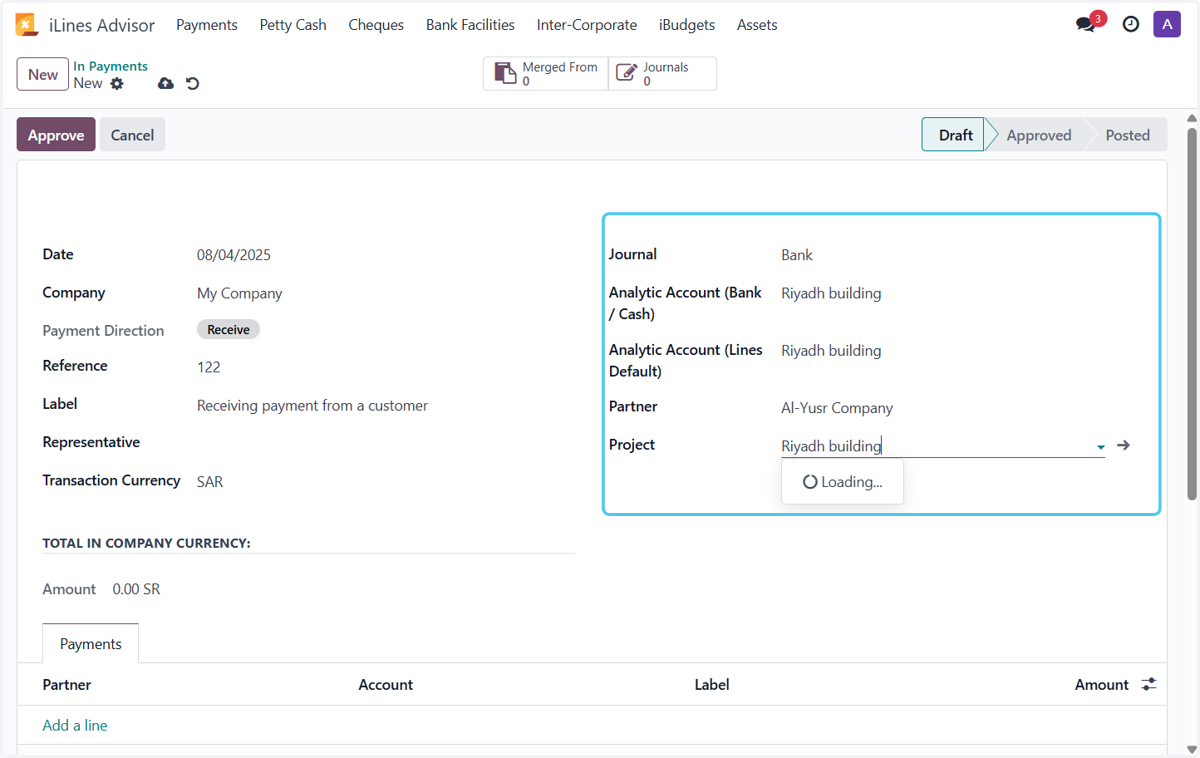Screen dimensions: 1200x758
Task: Expand the Project dropdown arrow
Action: [1100, 447]
